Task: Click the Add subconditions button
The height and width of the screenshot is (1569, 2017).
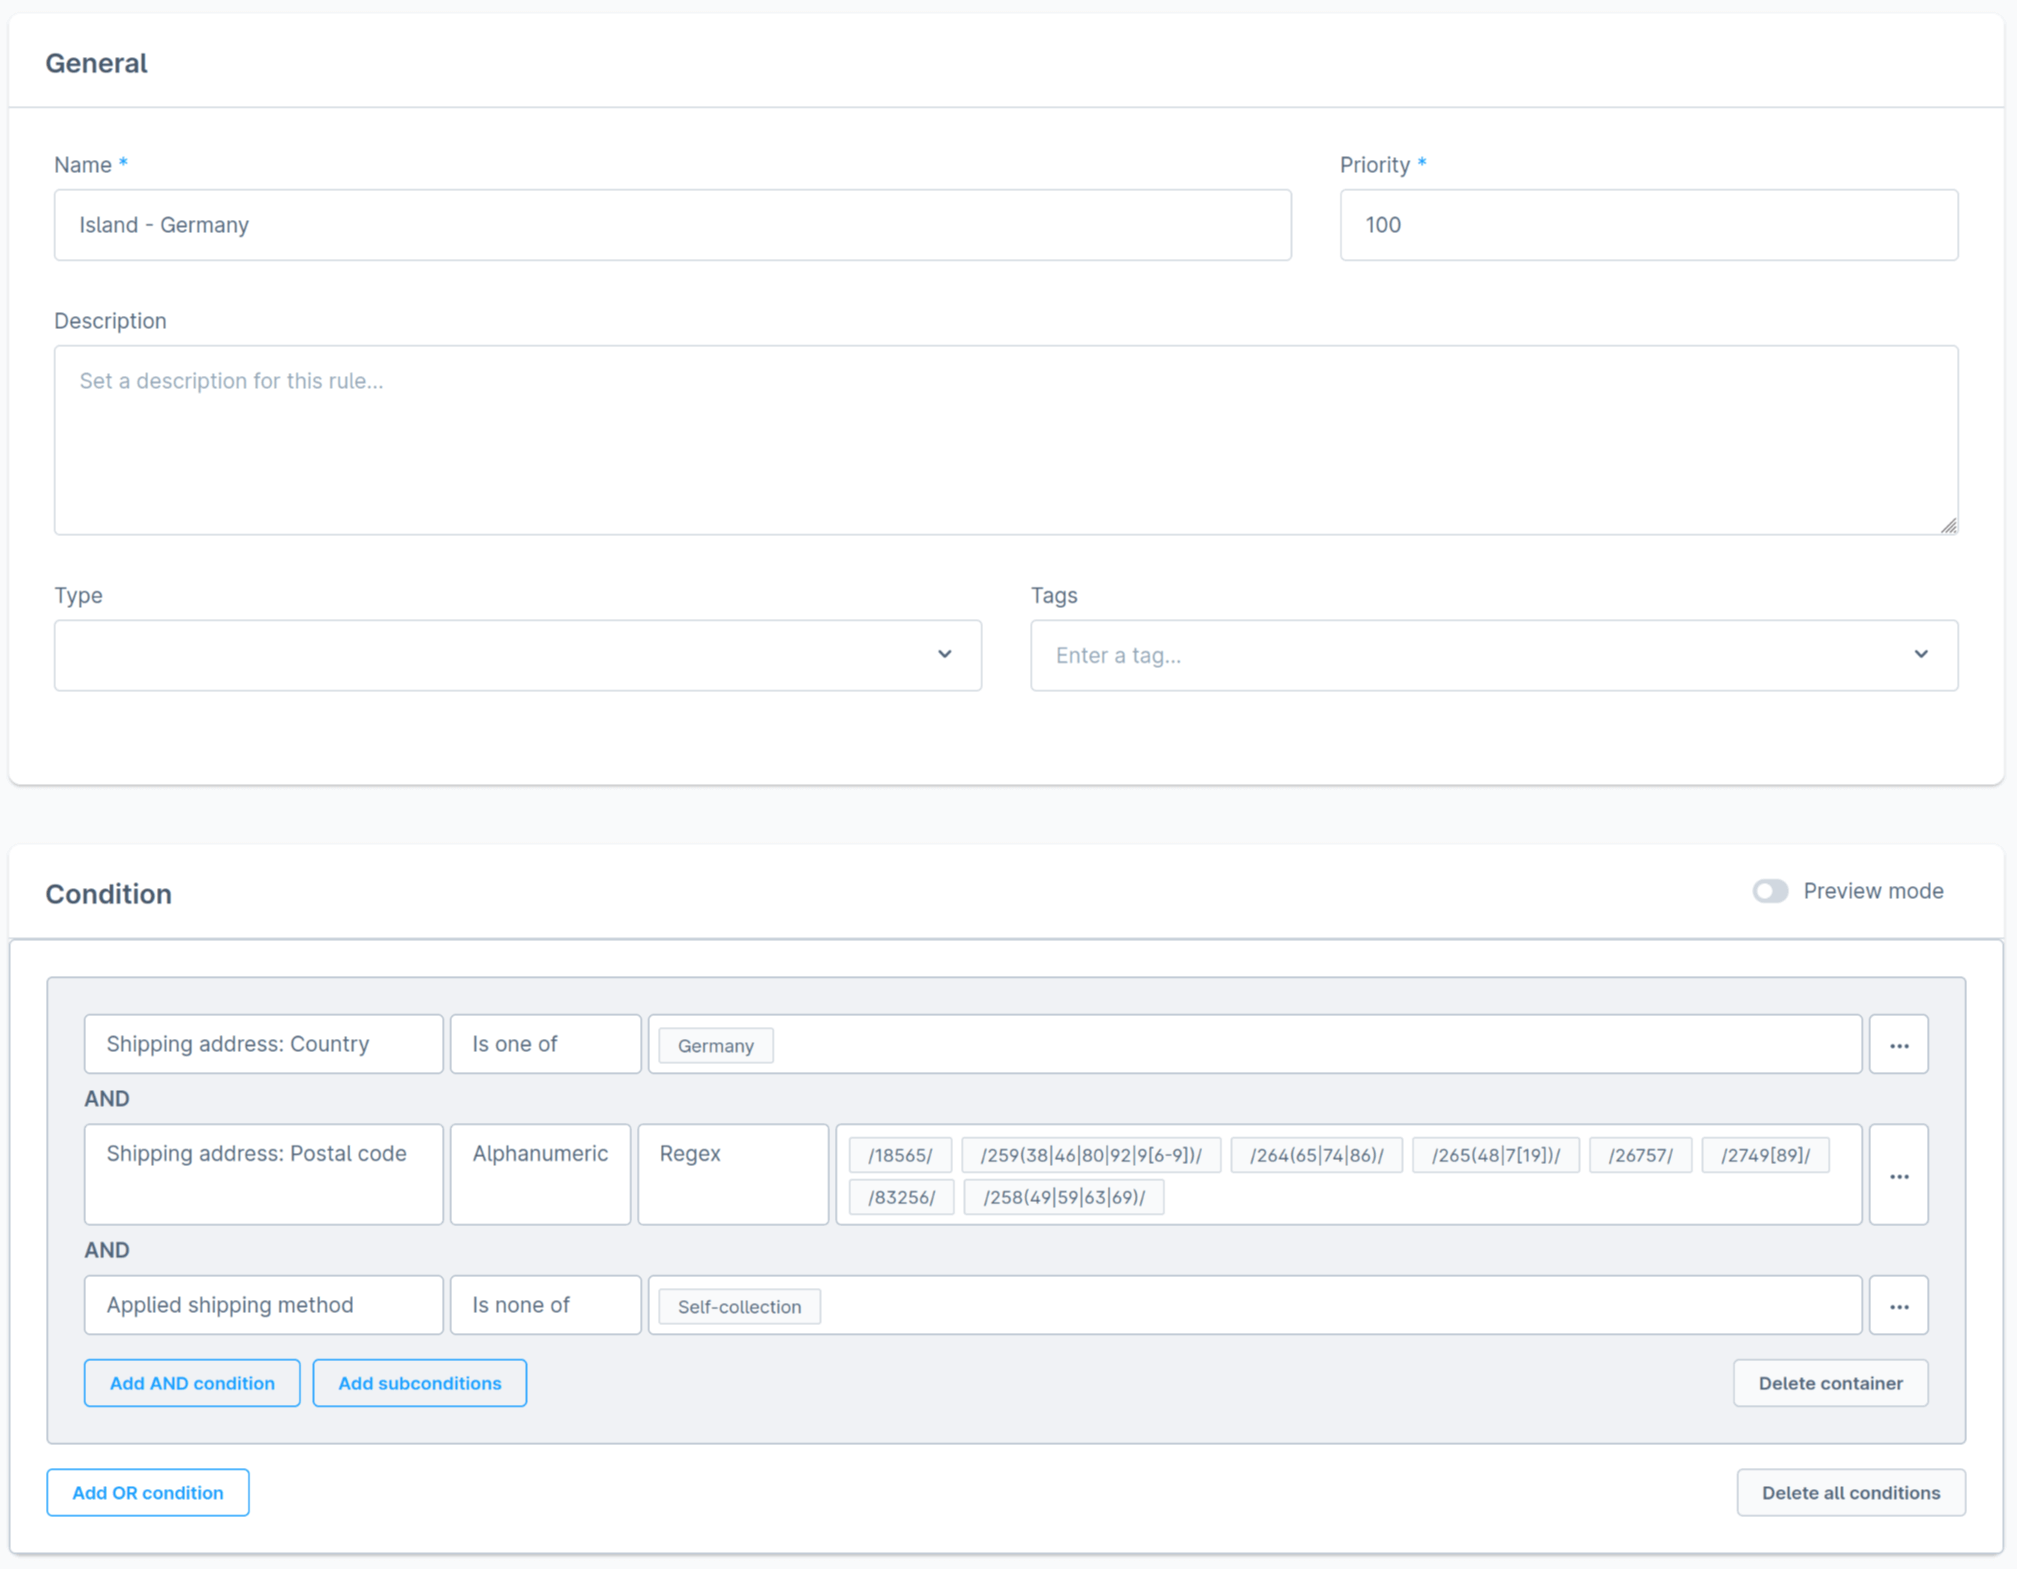Action: point(419,1383)
